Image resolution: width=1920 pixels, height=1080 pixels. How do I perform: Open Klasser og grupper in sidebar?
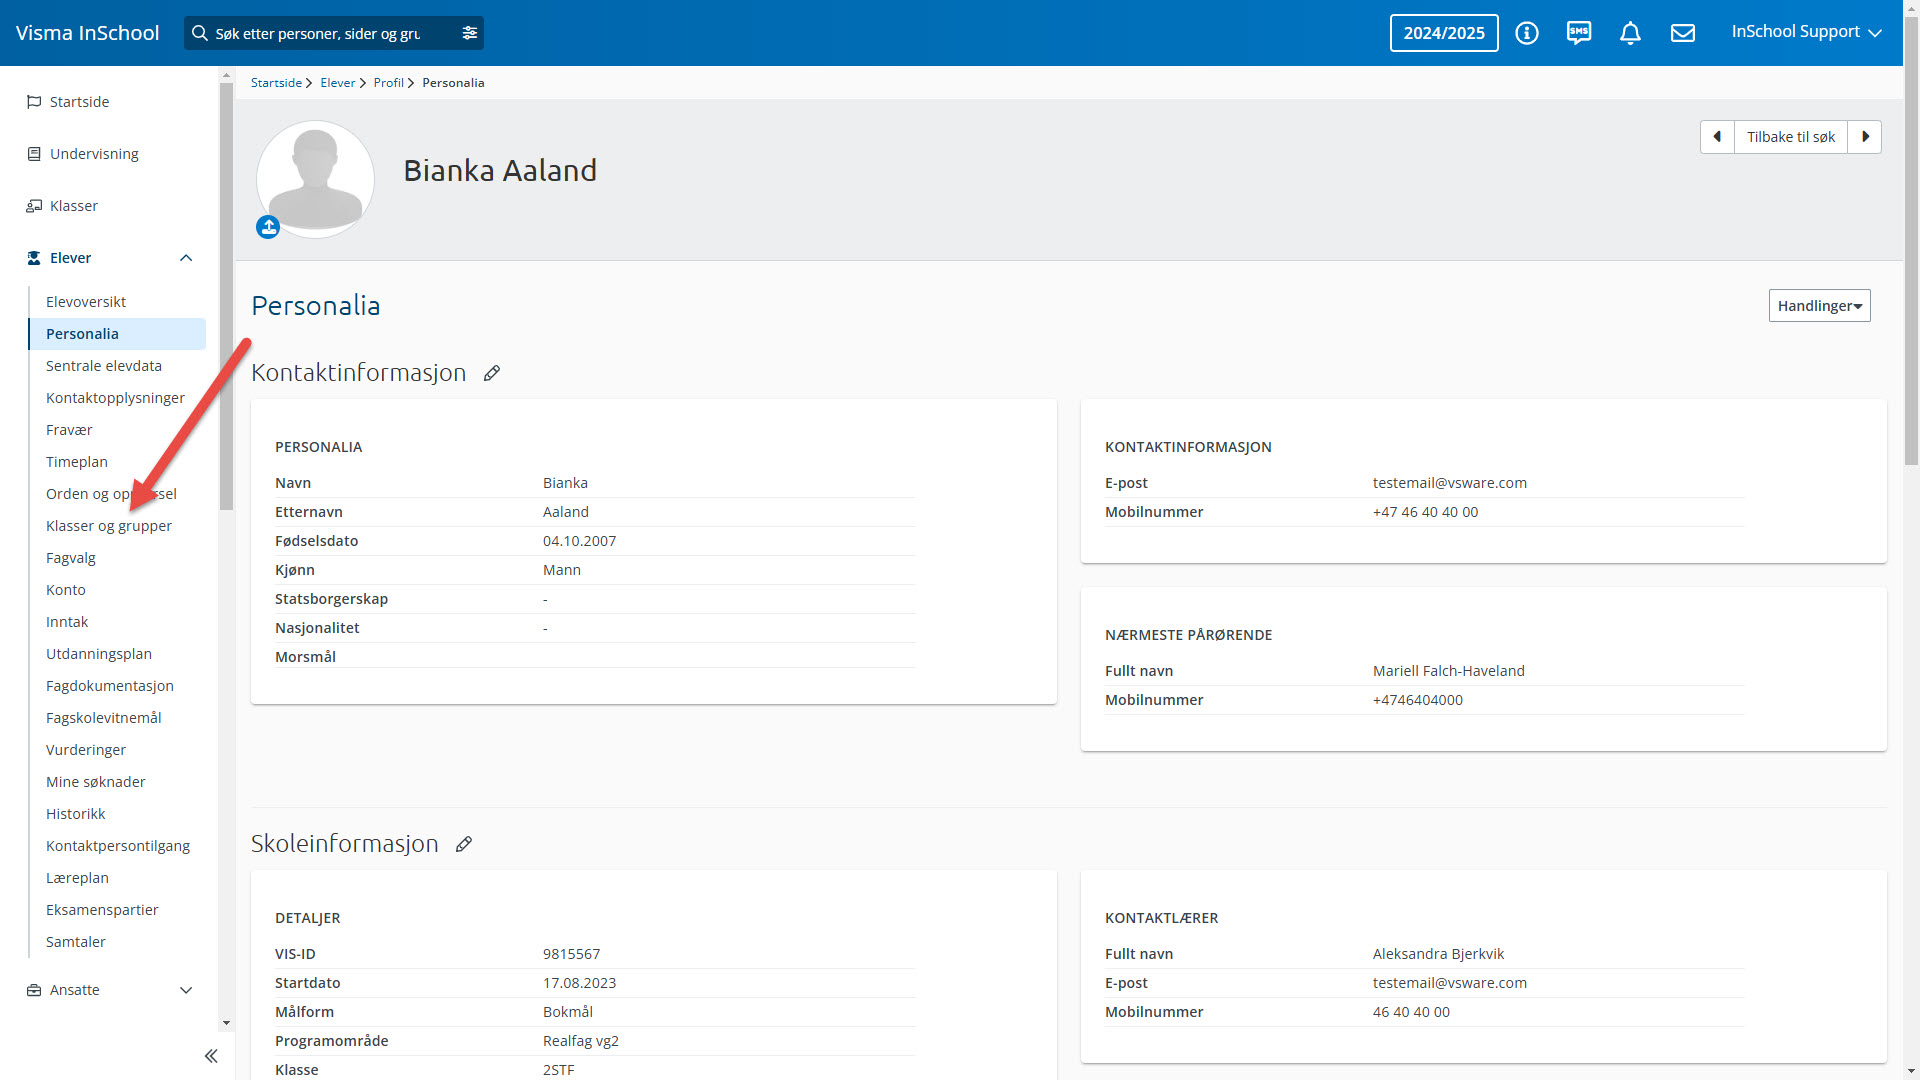pyautogui.click(x=109, y=526)
